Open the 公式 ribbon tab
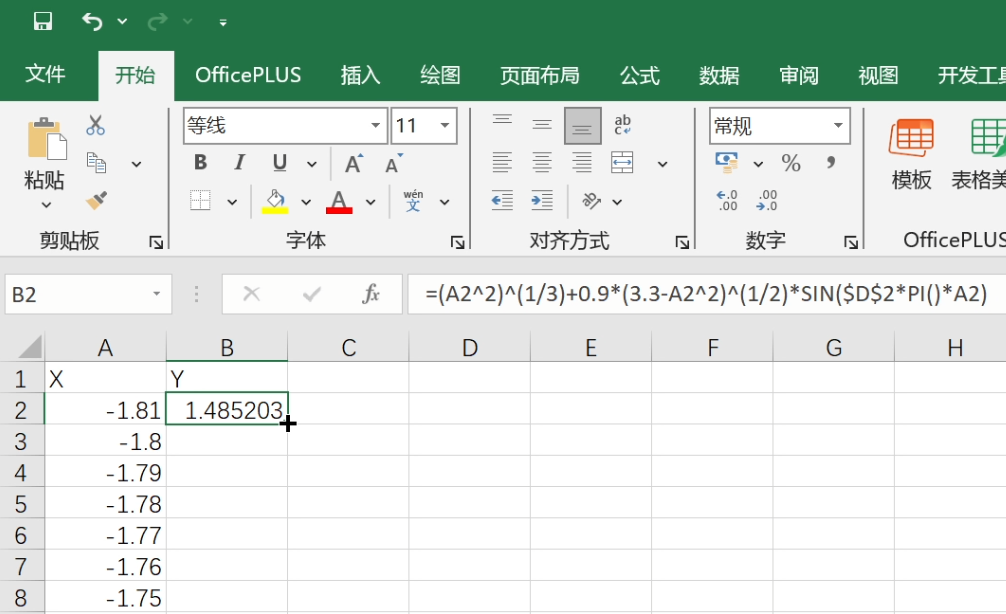Viewport: 1006px width, 614px height. coord(639,75)
